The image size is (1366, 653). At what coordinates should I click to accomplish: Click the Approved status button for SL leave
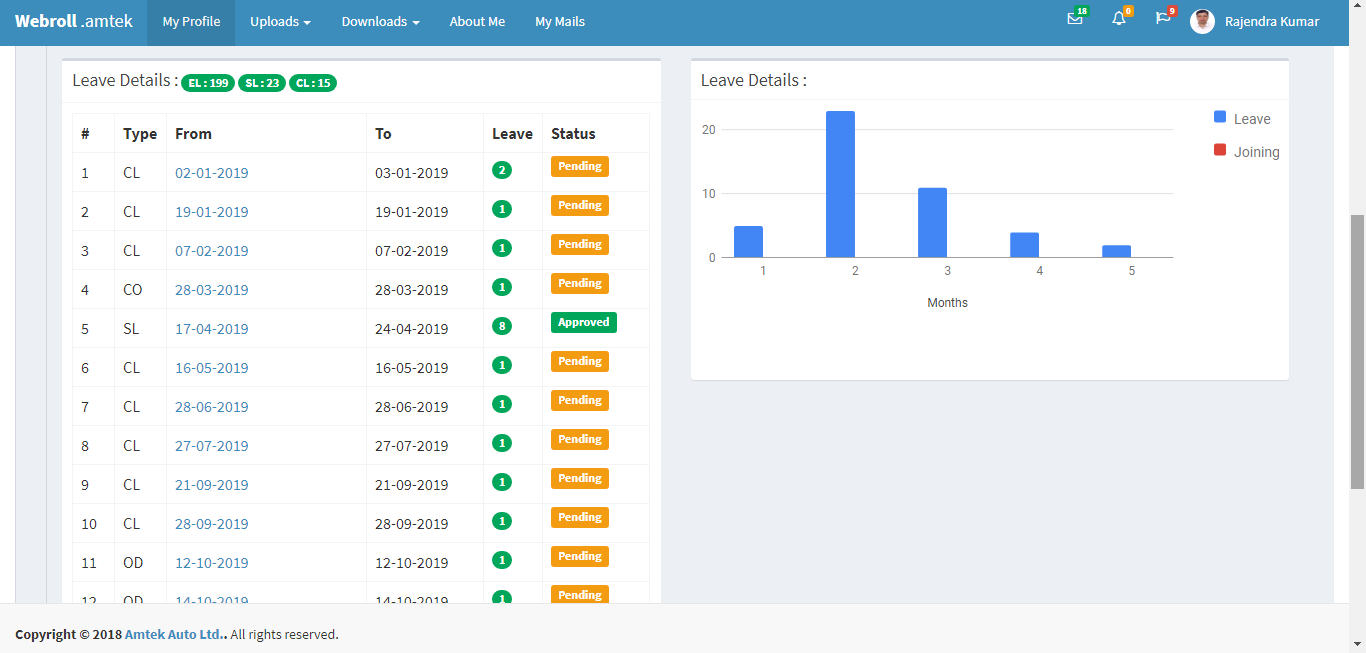(583, 323)
